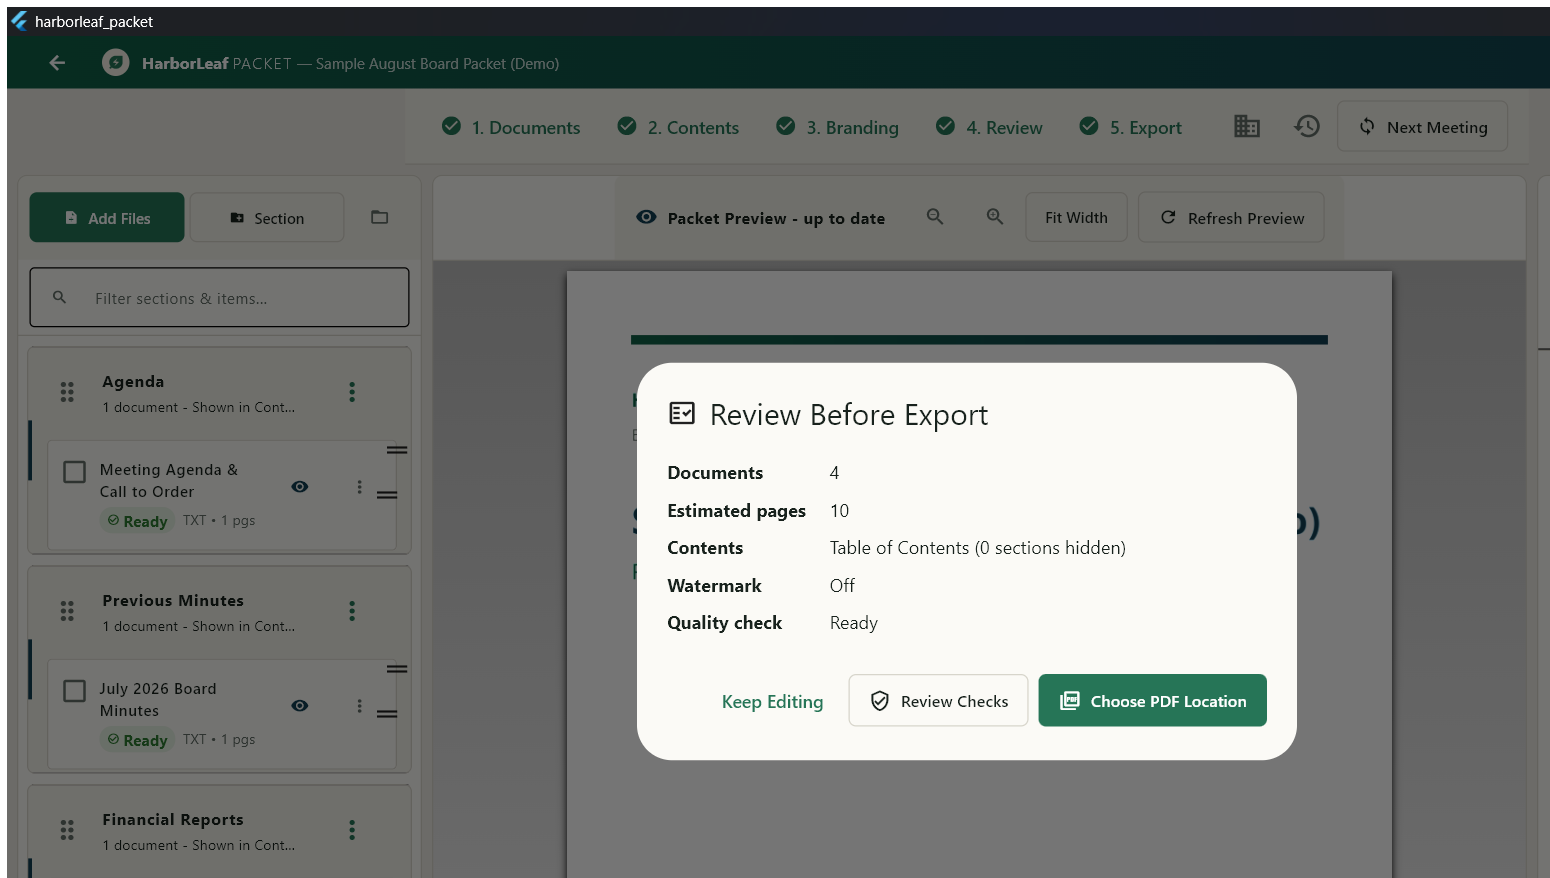Go to step 2. Contents
Screen dimensions: 1550x878
click(x=678, y=127)
